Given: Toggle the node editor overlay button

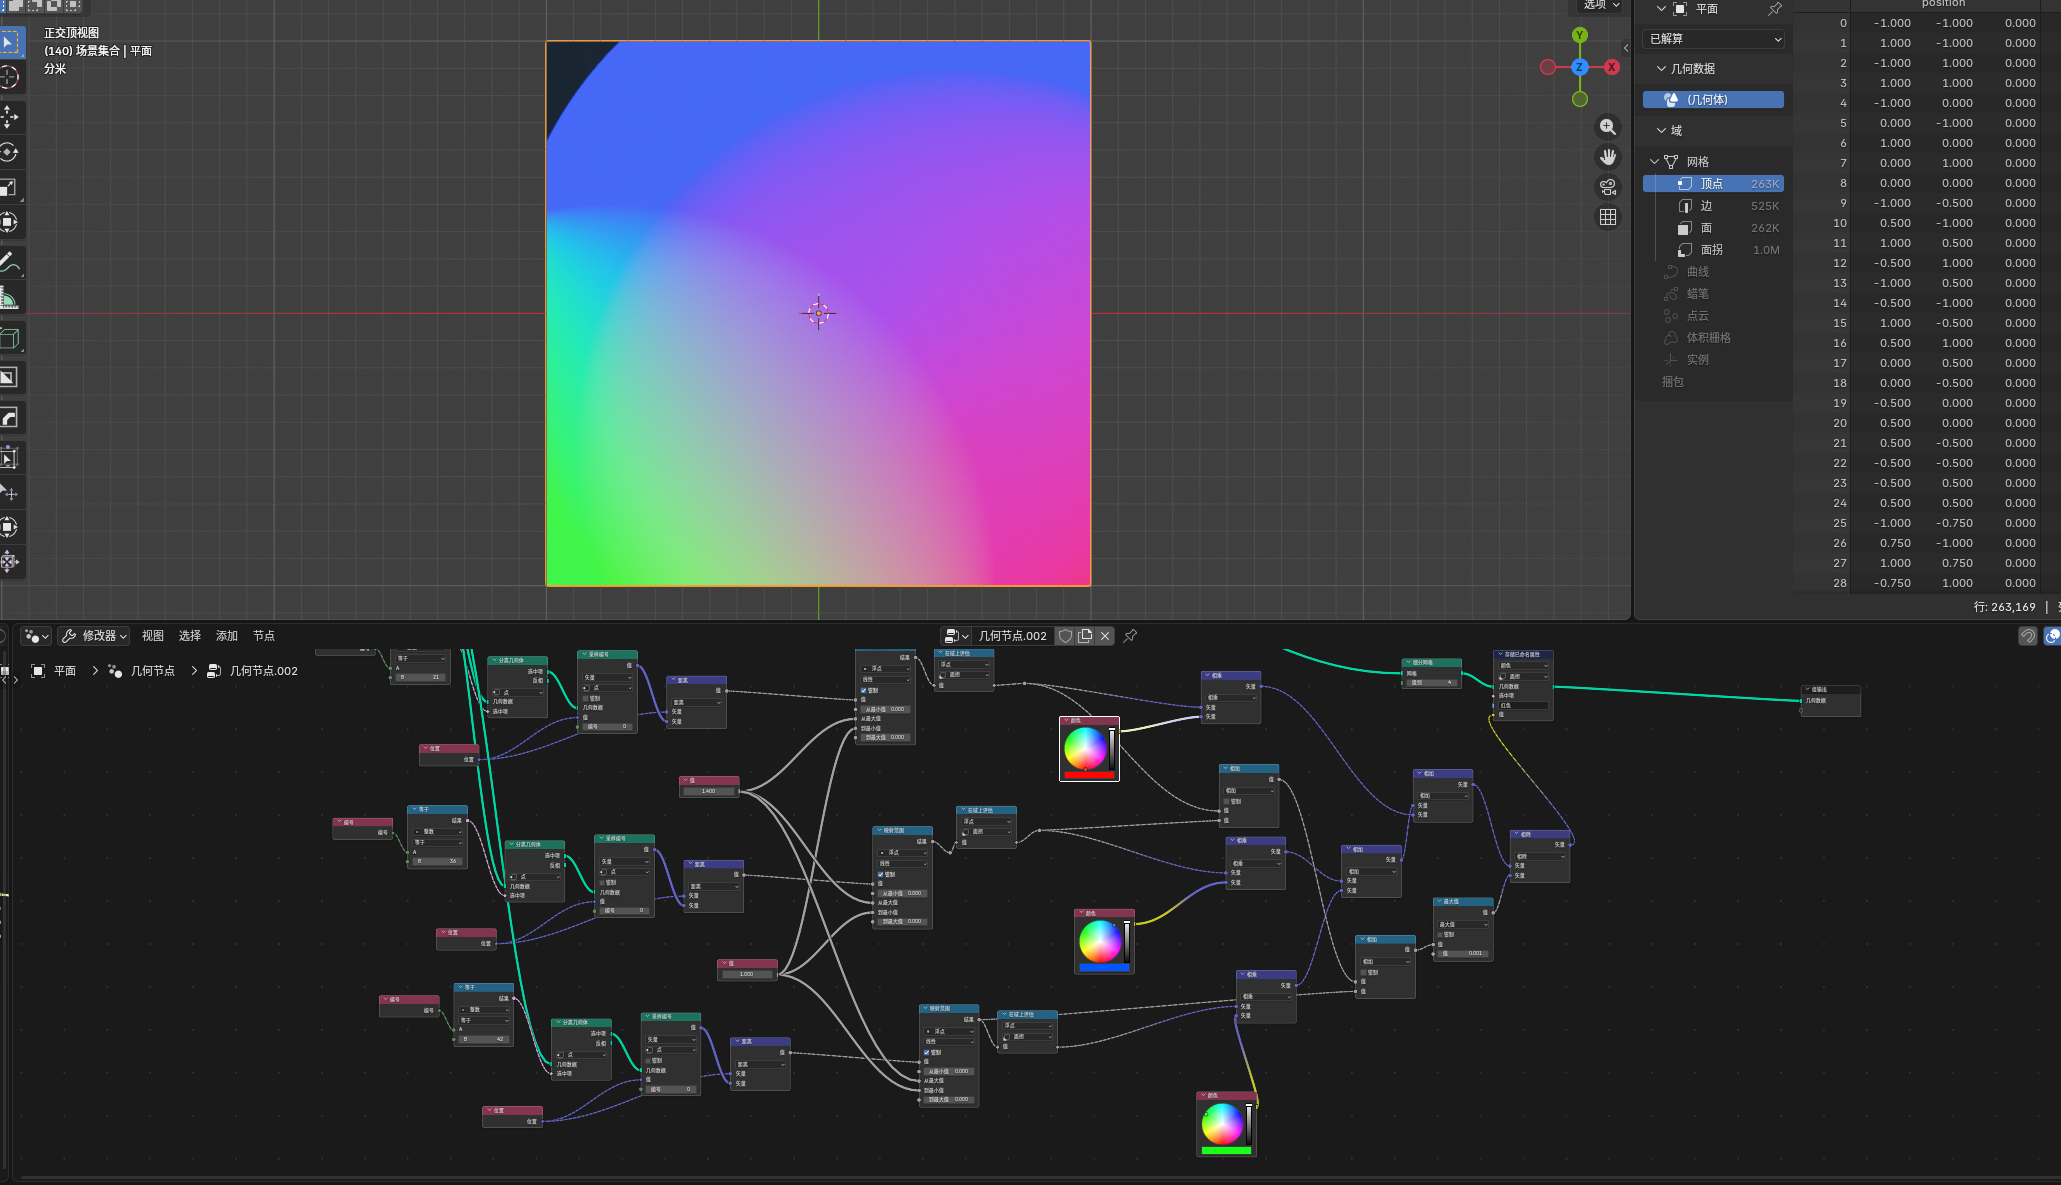Looking at the screenshot, I should 2052,636.
